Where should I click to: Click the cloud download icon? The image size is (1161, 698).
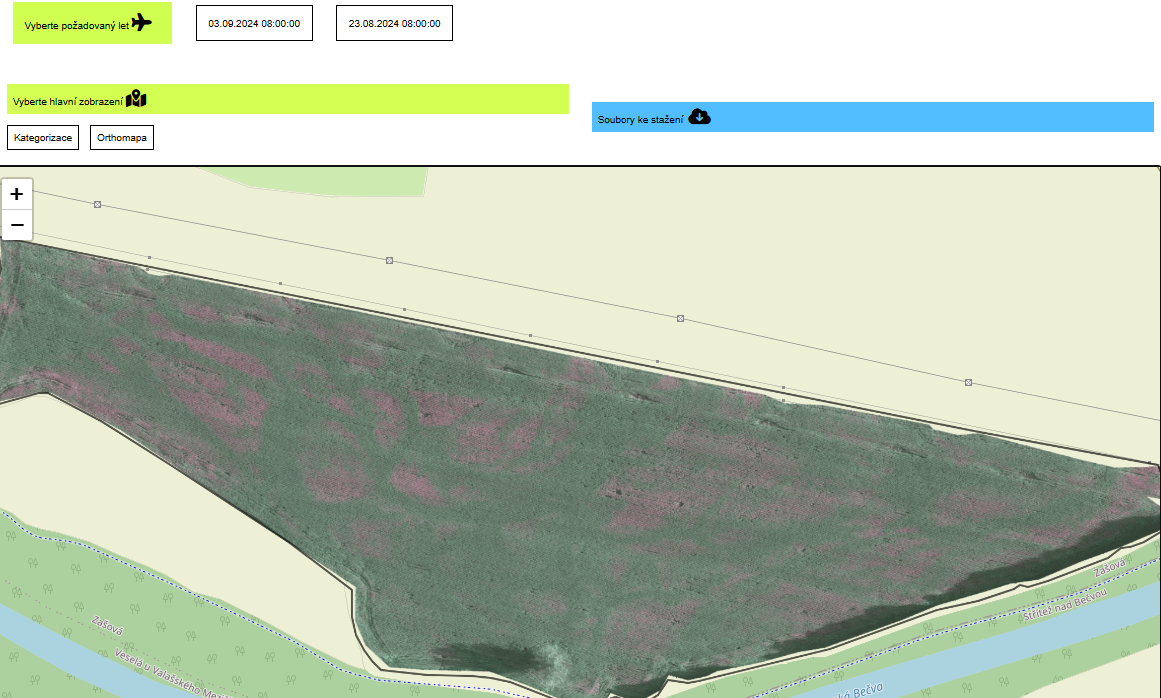click(700, 117)
